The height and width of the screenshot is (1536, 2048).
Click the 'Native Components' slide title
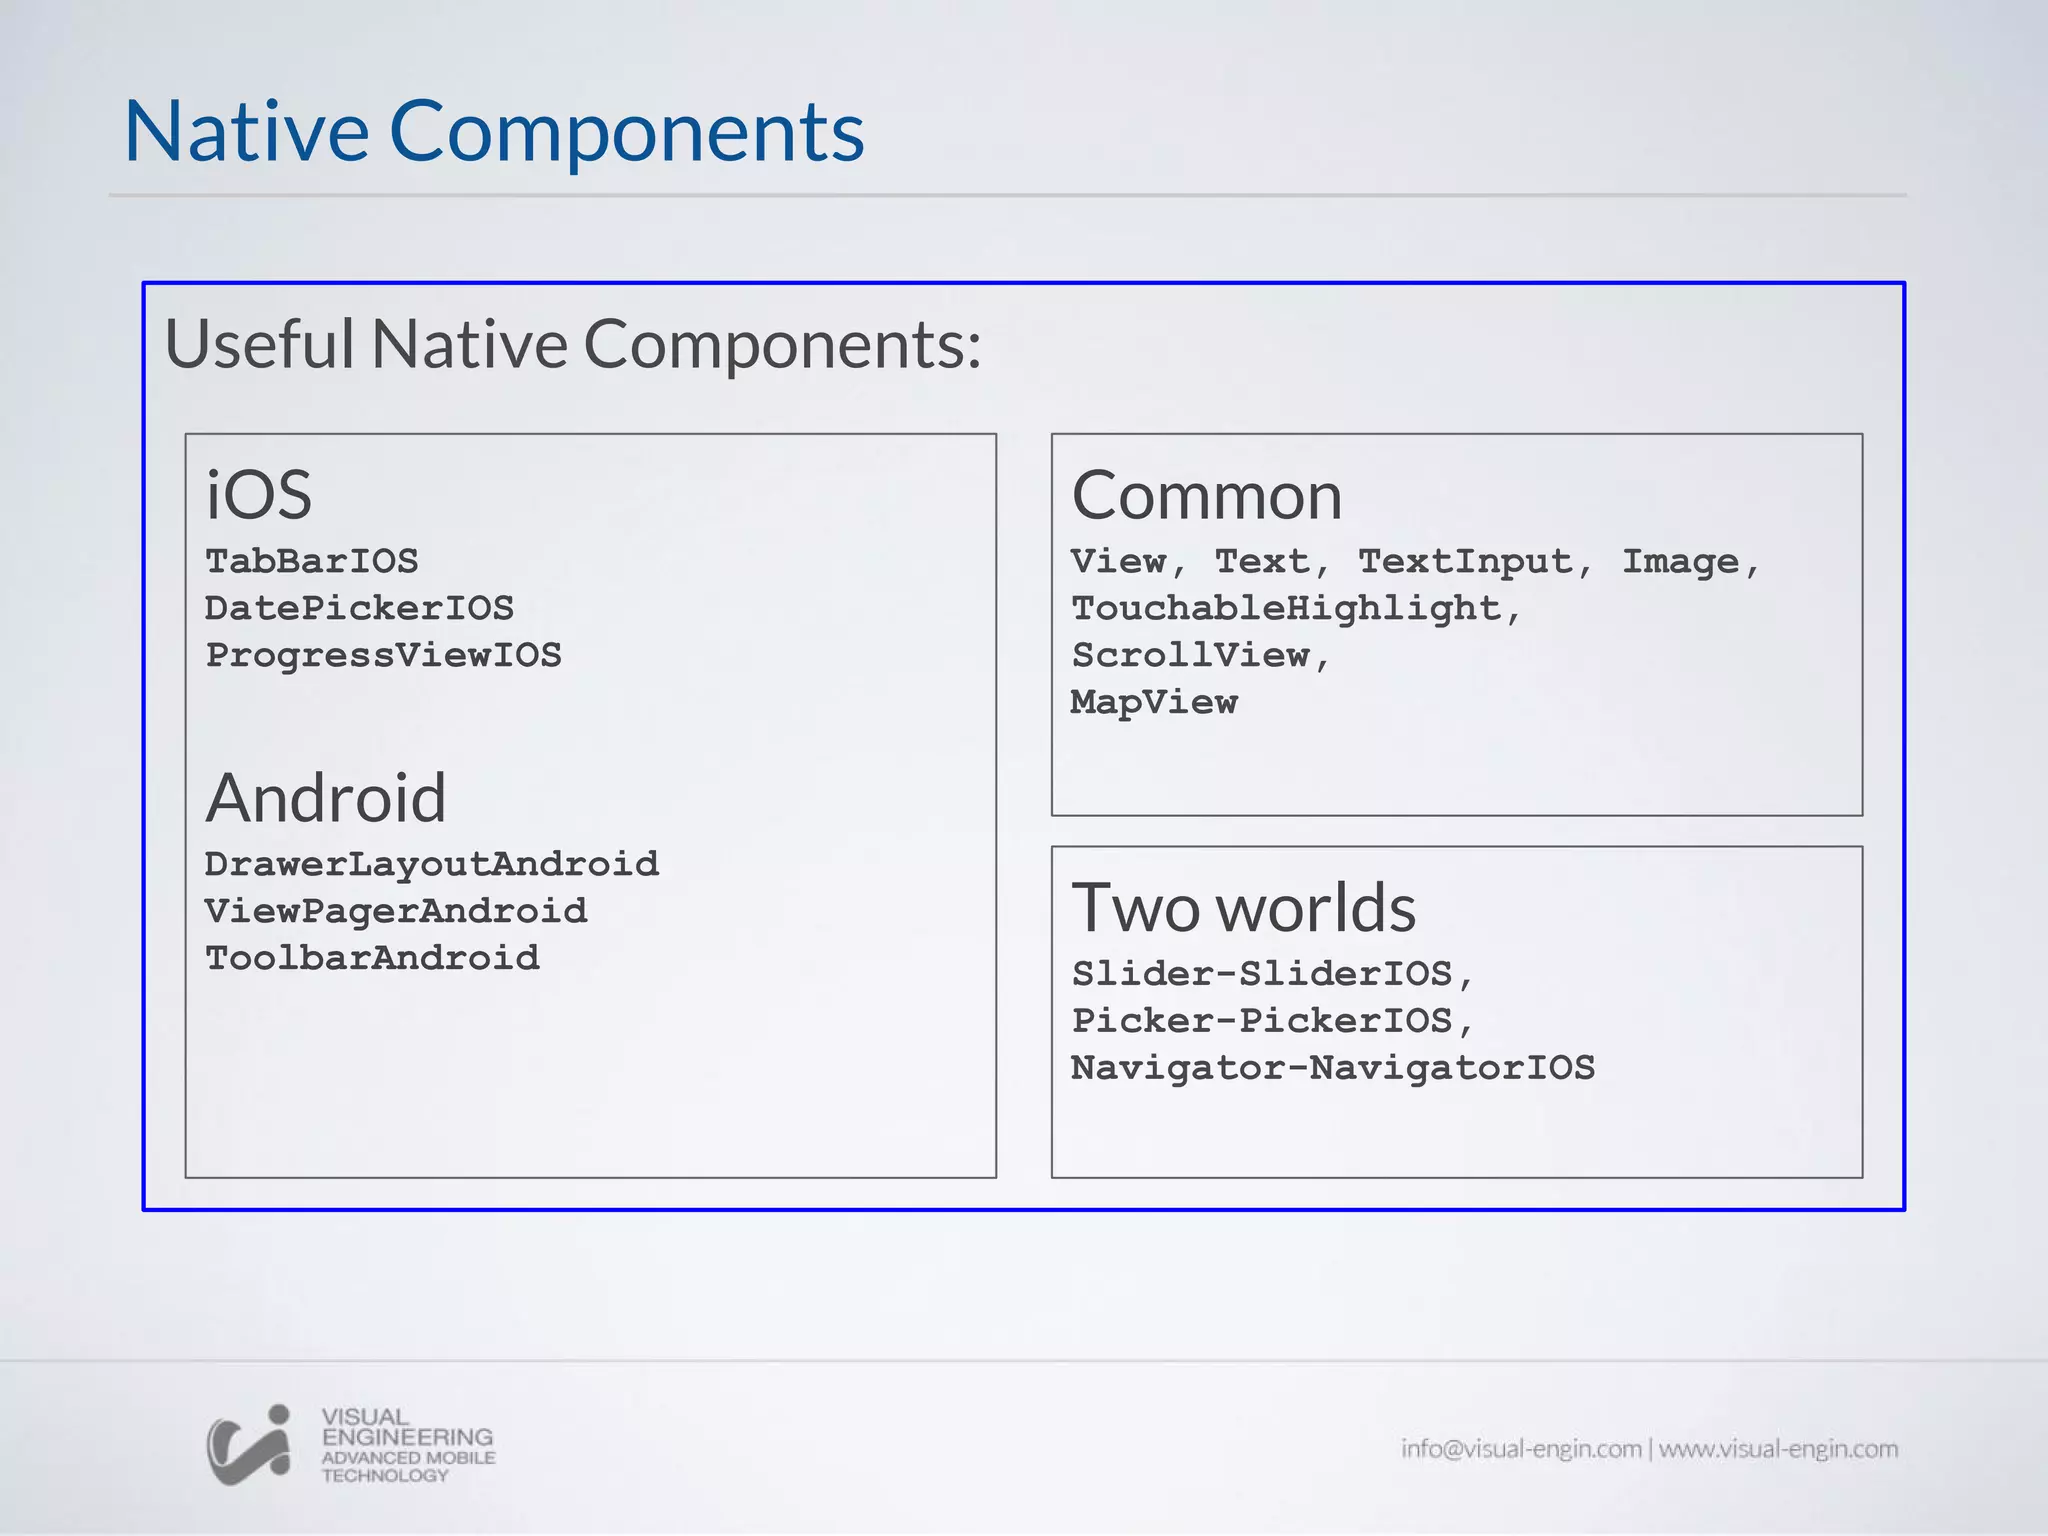(x=494, y=131)
